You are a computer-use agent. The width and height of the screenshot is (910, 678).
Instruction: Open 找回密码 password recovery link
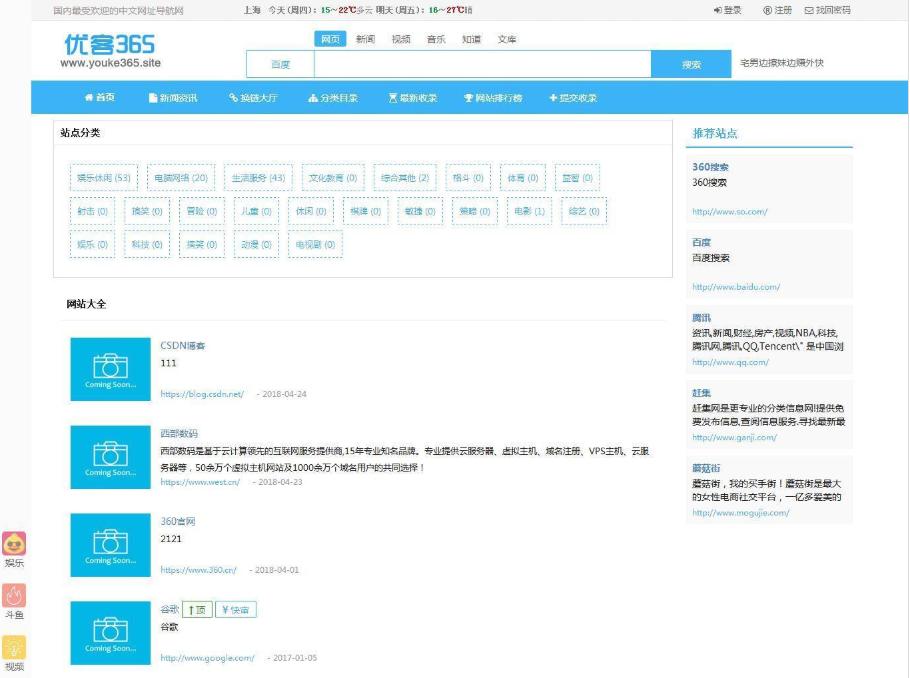click(x=828, y=10)
